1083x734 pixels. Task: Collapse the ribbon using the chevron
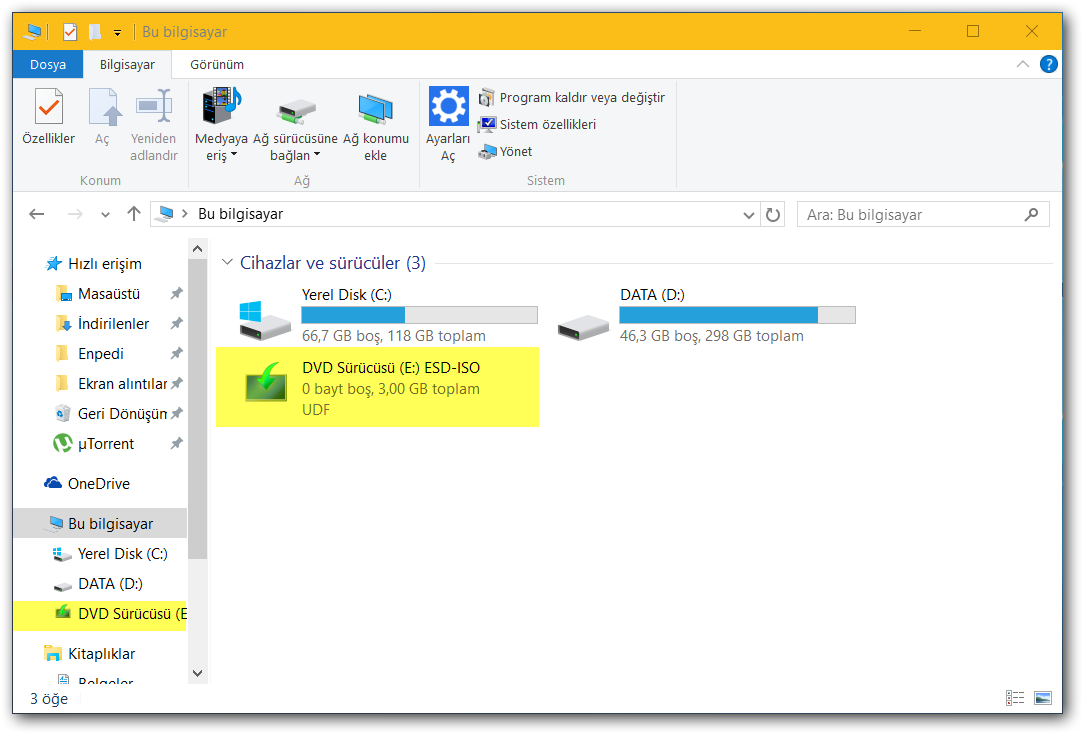(x=1024, y=63)
